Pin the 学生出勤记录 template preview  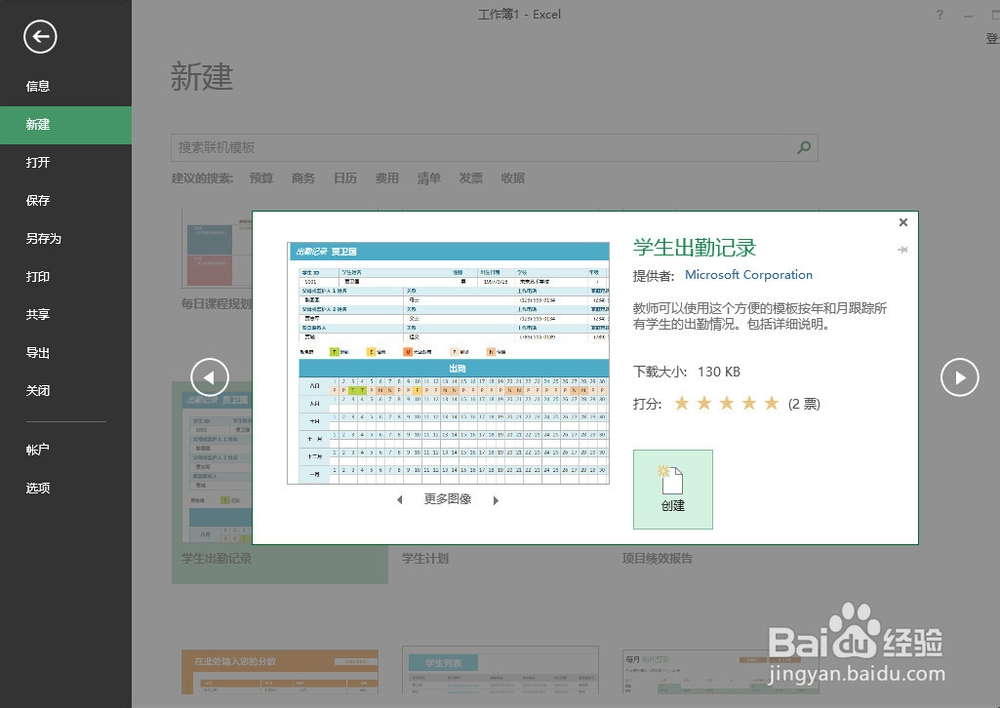903,248
